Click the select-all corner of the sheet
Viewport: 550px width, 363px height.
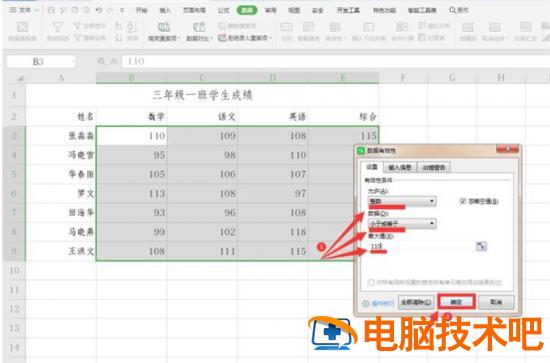click(20, 78)
